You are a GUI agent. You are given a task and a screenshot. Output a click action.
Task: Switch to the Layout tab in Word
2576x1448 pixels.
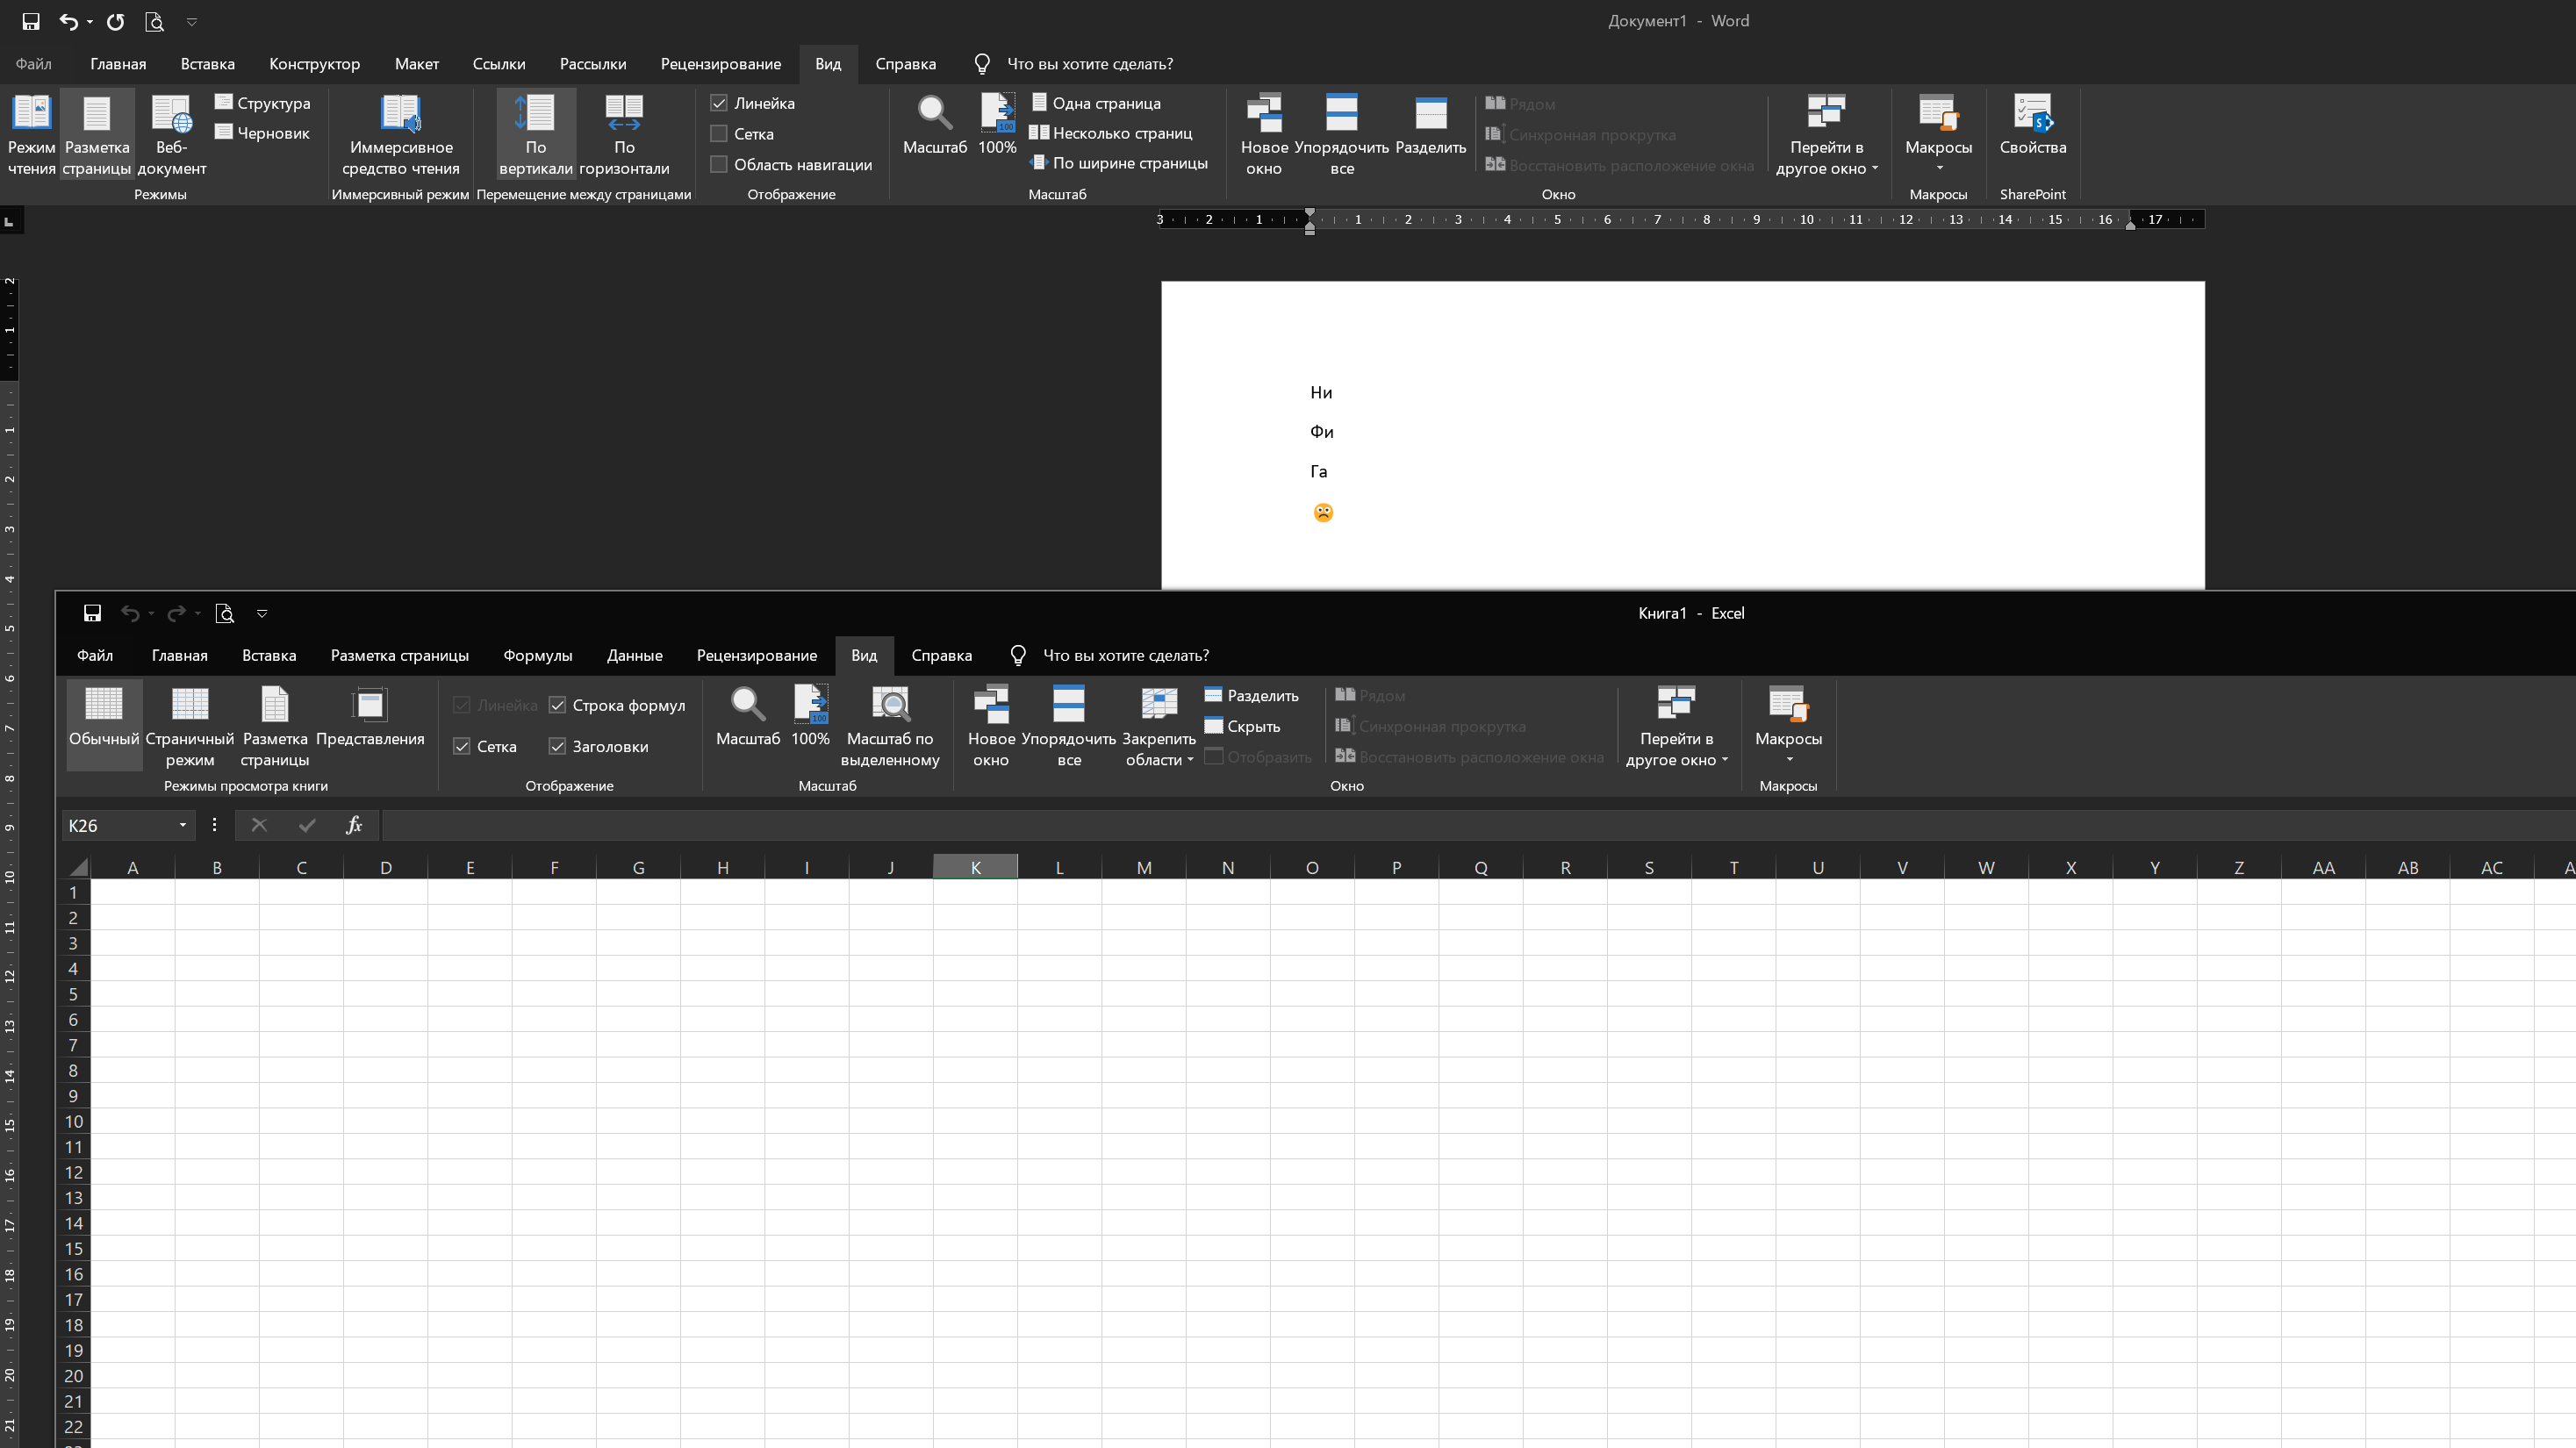coord(416,64)
